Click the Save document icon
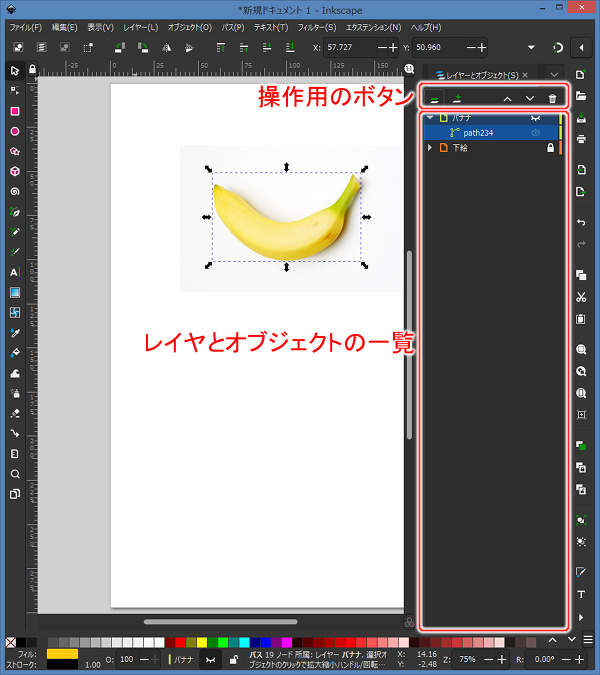 [581, 118]
